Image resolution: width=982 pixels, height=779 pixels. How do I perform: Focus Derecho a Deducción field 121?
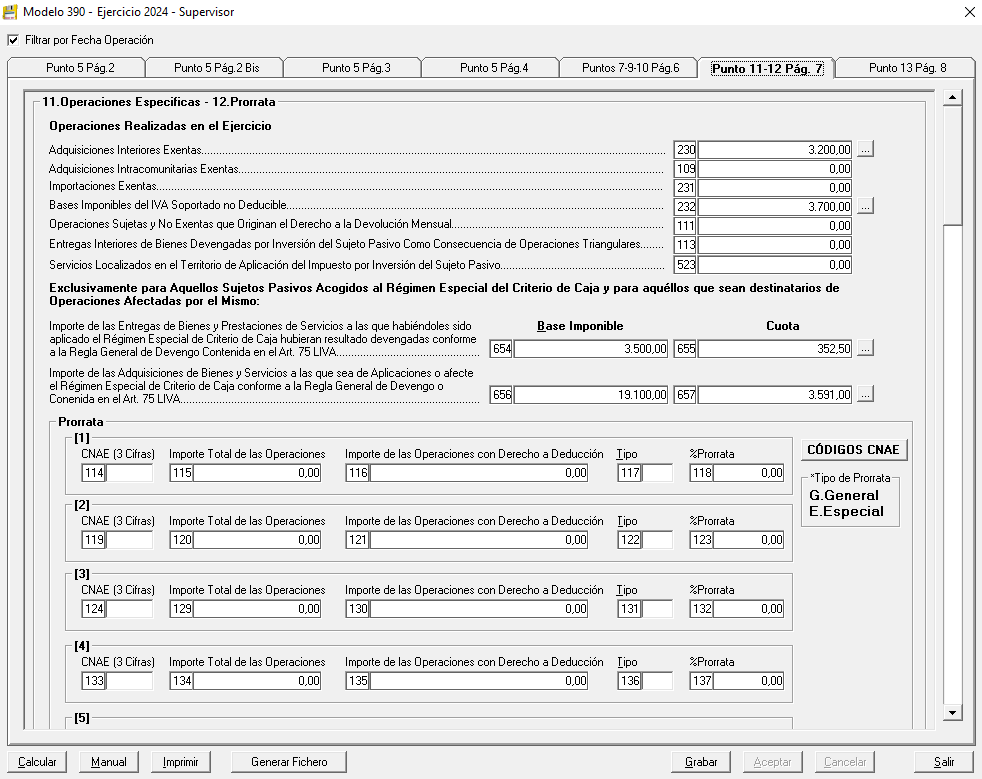[478, 540]
